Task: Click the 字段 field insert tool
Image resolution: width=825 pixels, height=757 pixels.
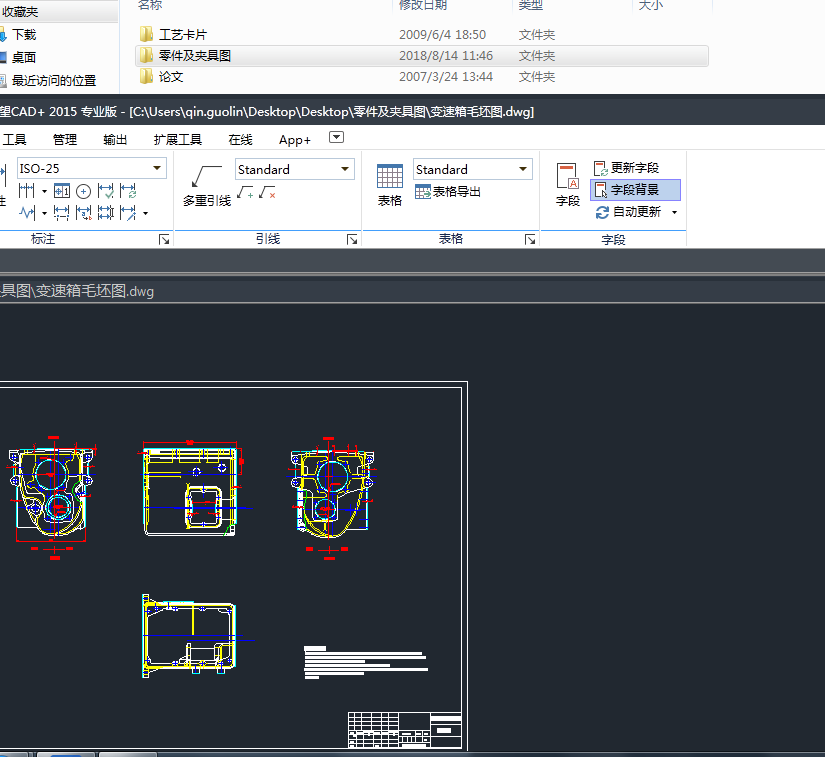Action: pyautogui.click(x=568, y=185)
